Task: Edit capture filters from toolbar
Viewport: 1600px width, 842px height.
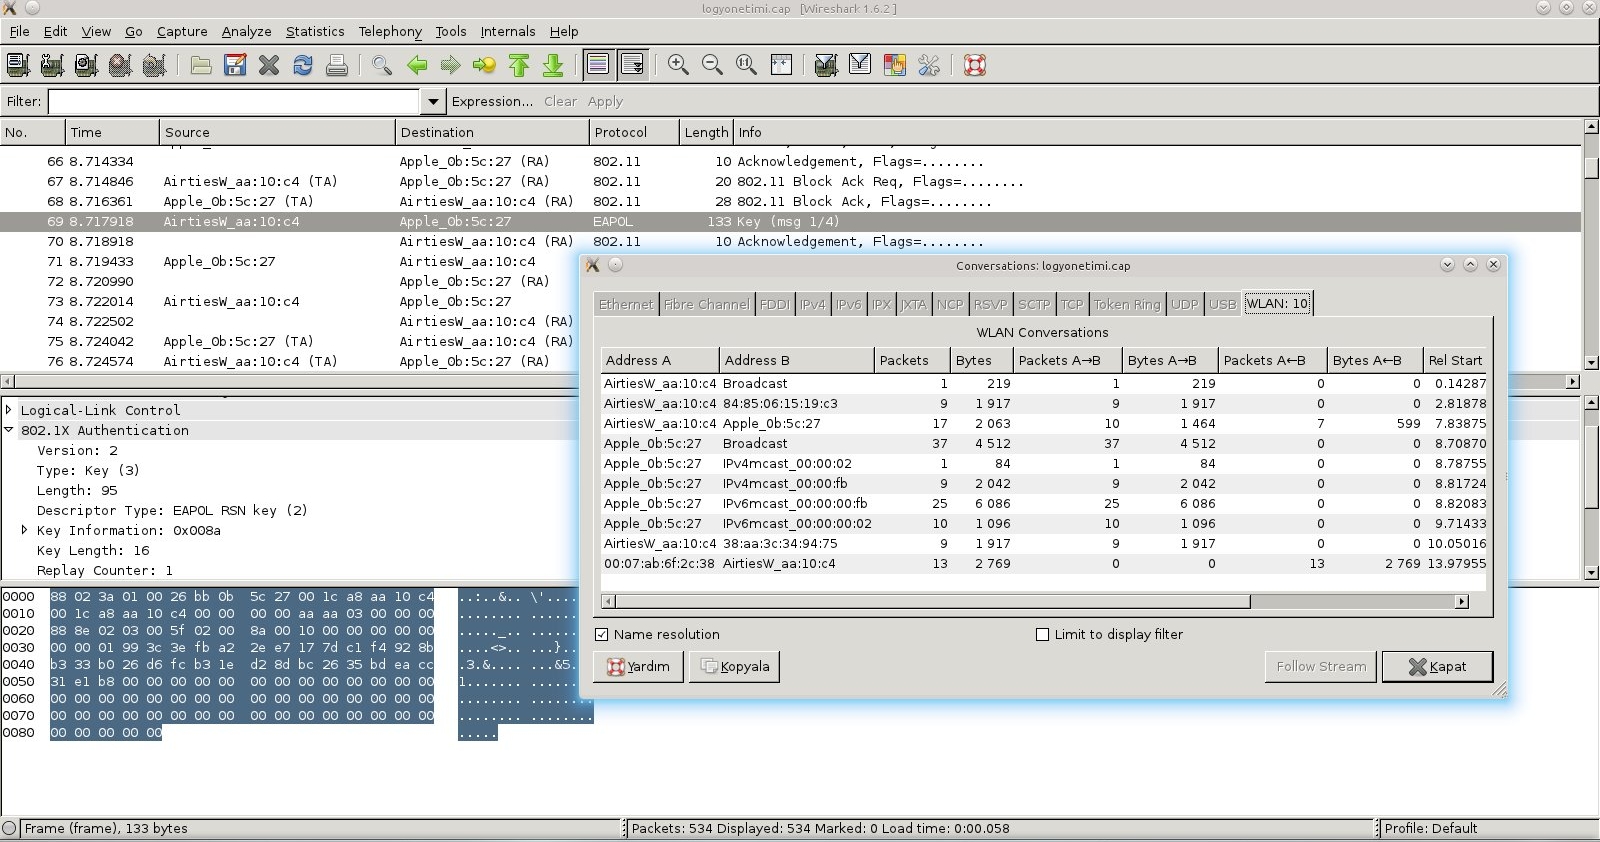Action: pos(826,65)
